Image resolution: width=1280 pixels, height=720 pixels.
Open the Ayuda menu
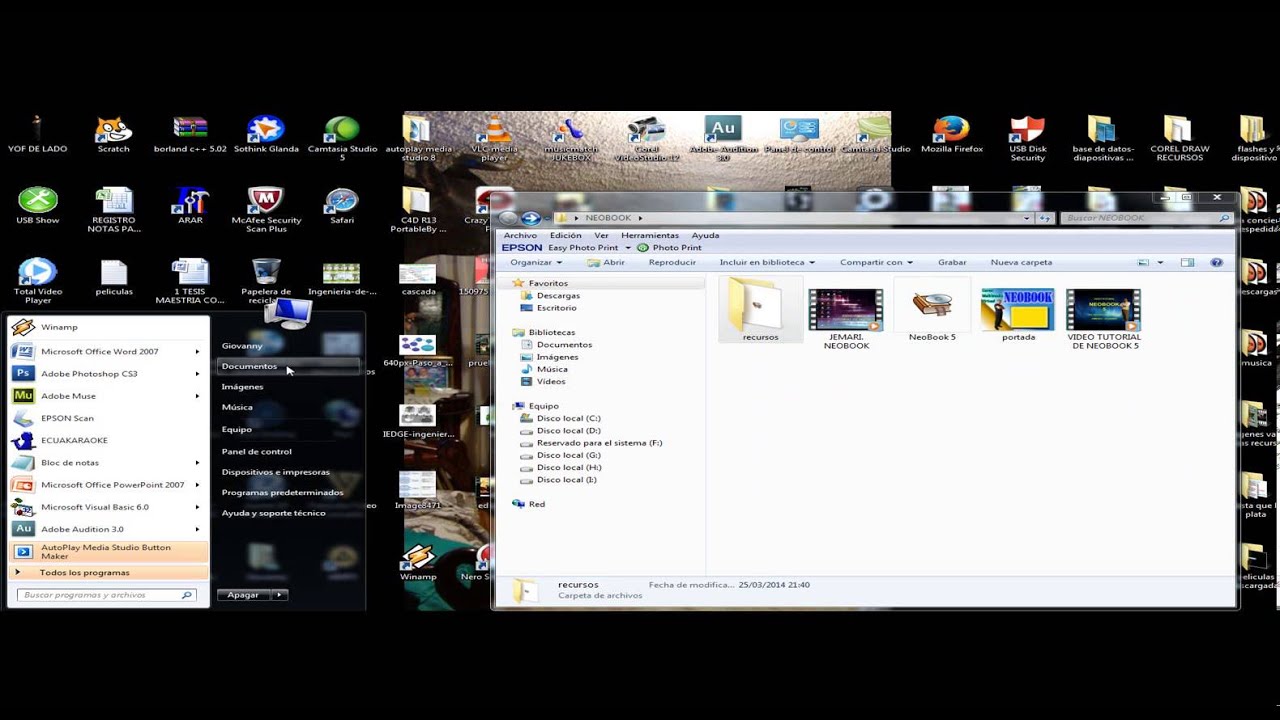point(705,235)
